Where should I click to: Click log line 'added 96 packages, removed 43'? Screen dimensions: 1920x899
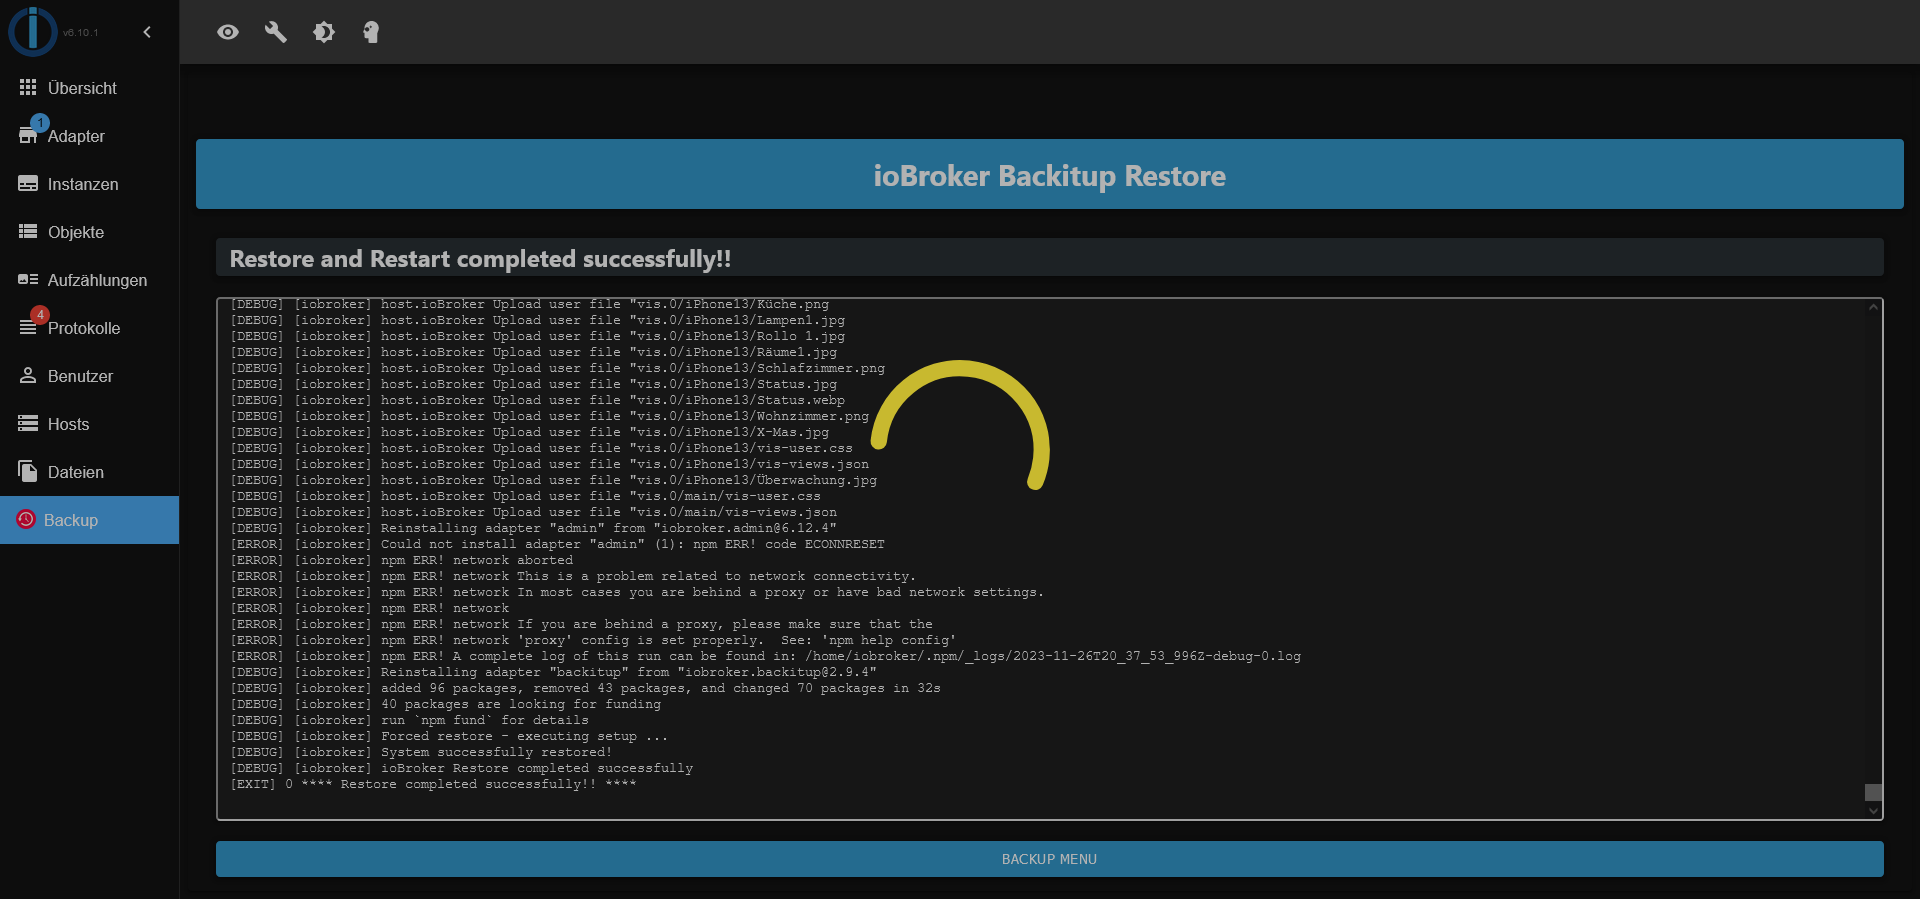coord(585,688)
